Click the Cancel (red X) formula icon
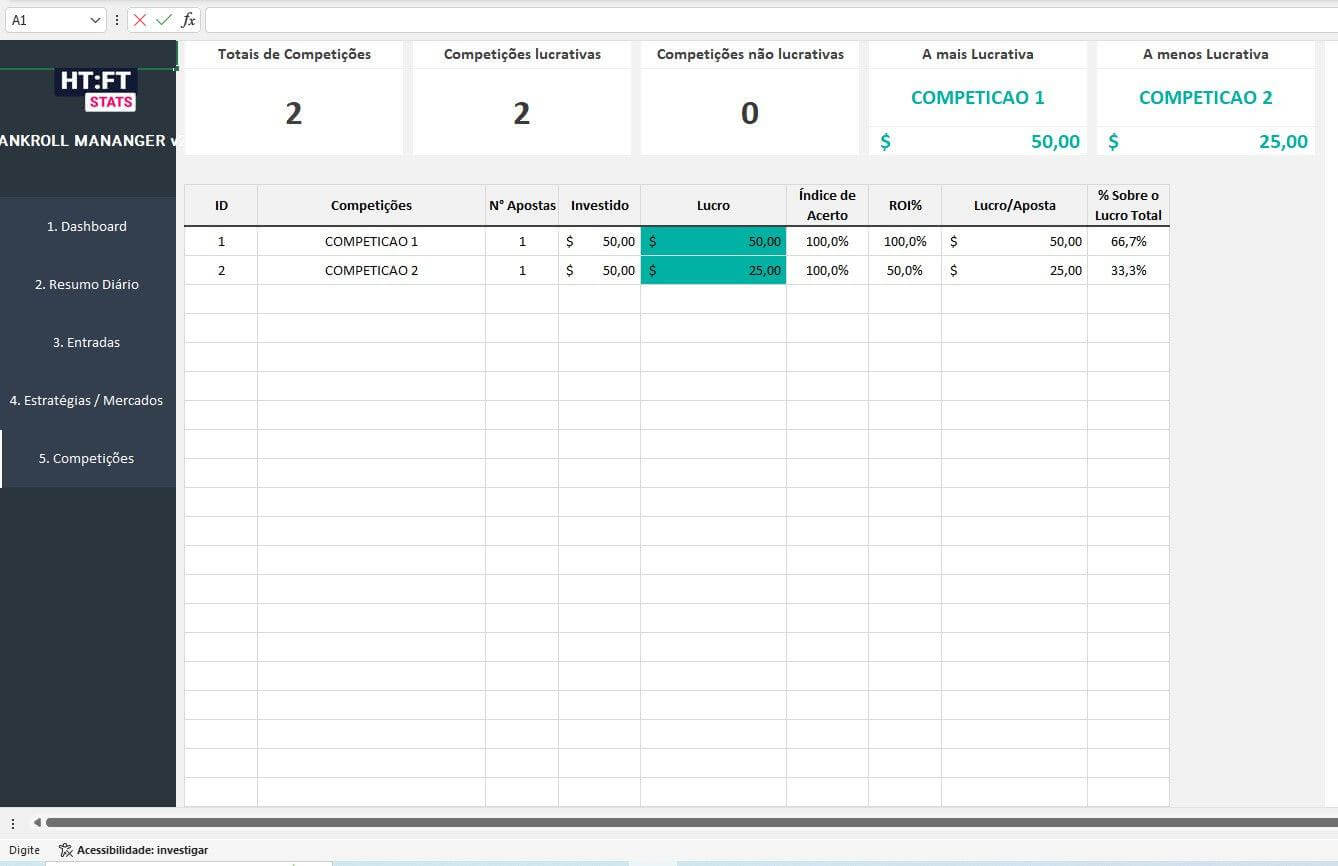Screen dimensions: 1338x866 coord(140,20)
